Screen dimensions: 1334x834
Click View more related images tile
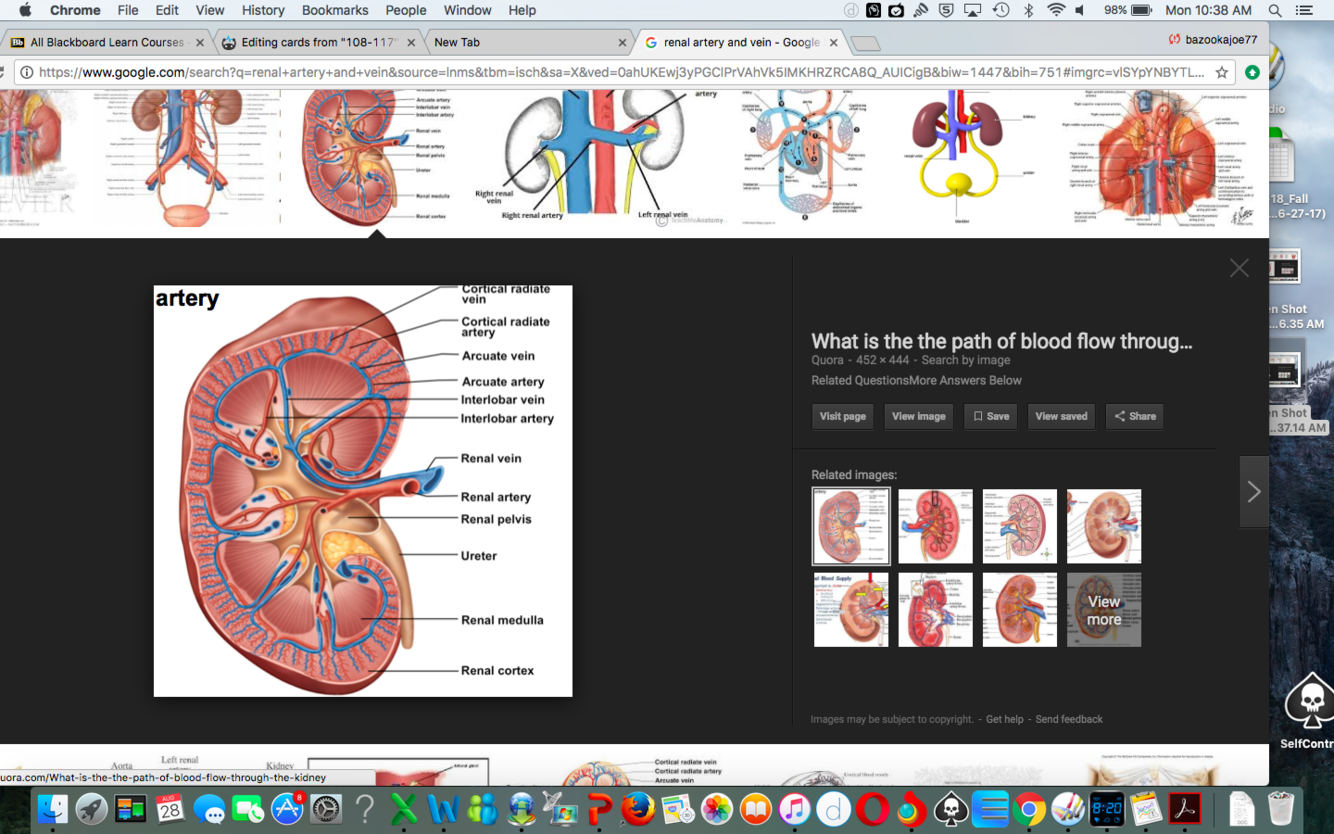point(1104,610)
